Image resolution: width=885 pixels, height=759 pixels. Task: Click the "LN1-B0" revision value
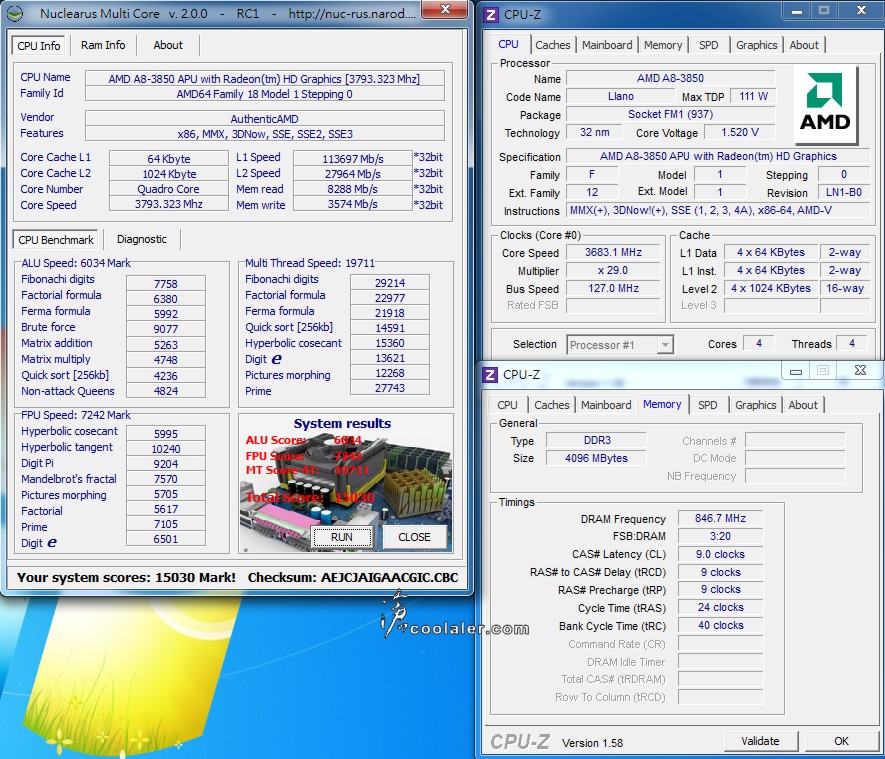point(844,192)
